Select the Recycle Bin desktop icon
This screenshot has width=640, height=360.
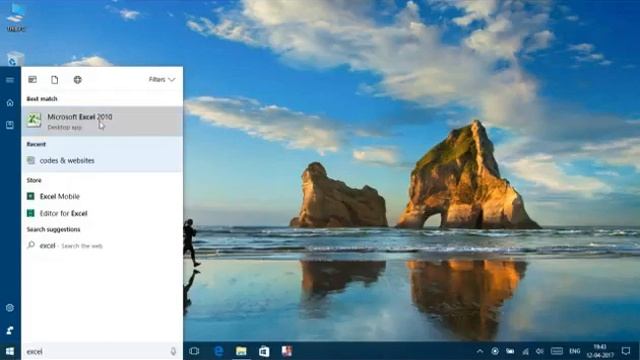15,59
